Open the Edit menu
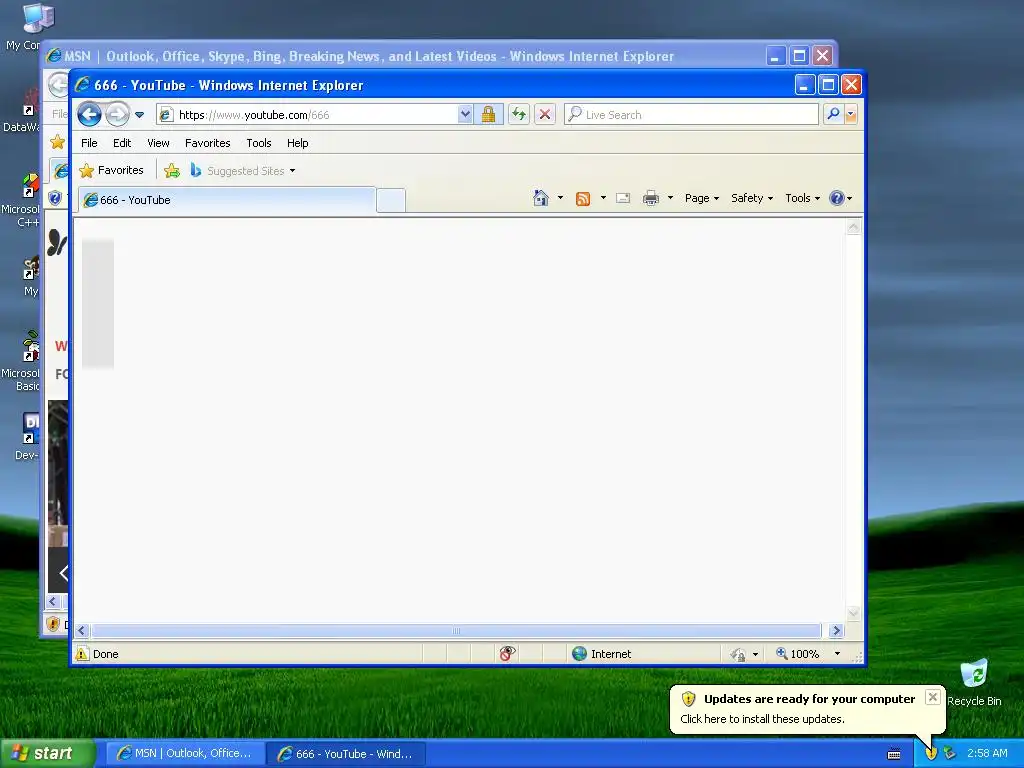The image size is (1024, 768). 121,143
